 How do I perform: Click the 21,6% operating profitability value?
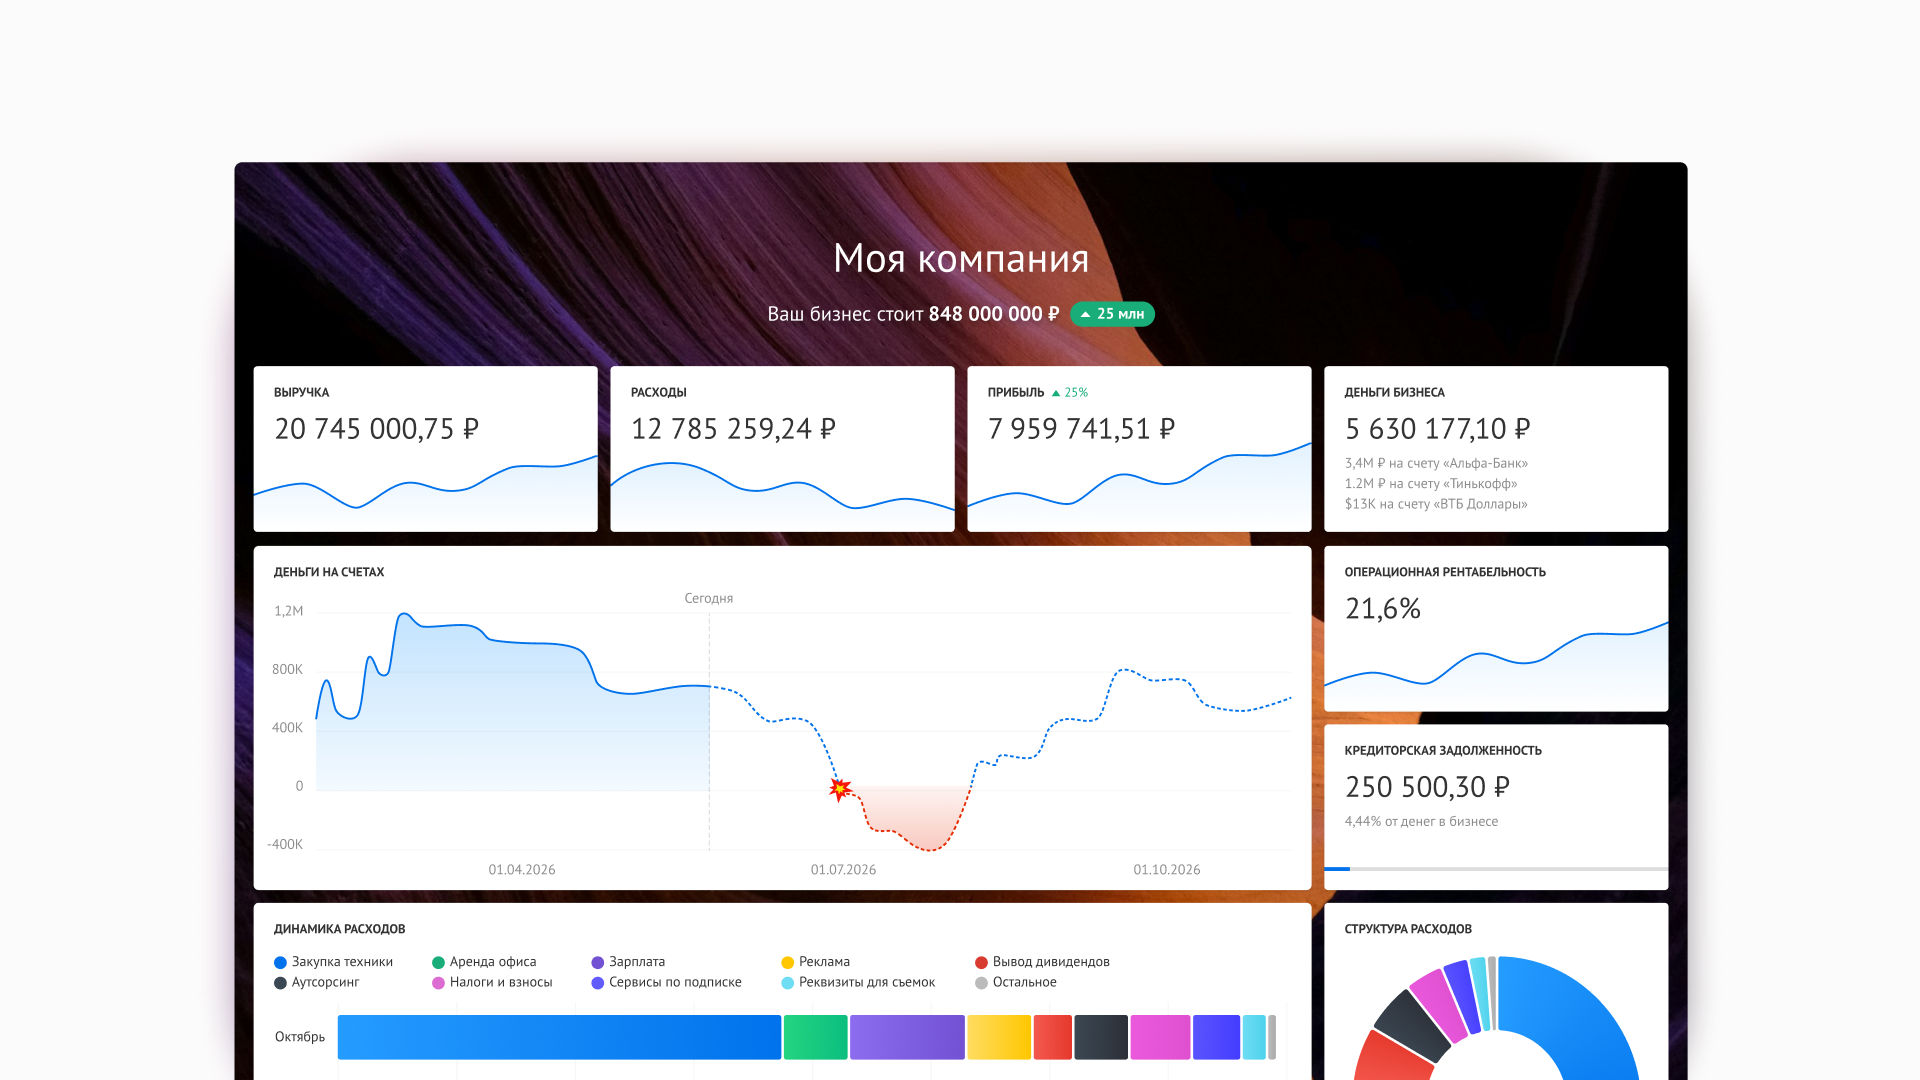pos(1383,608)
